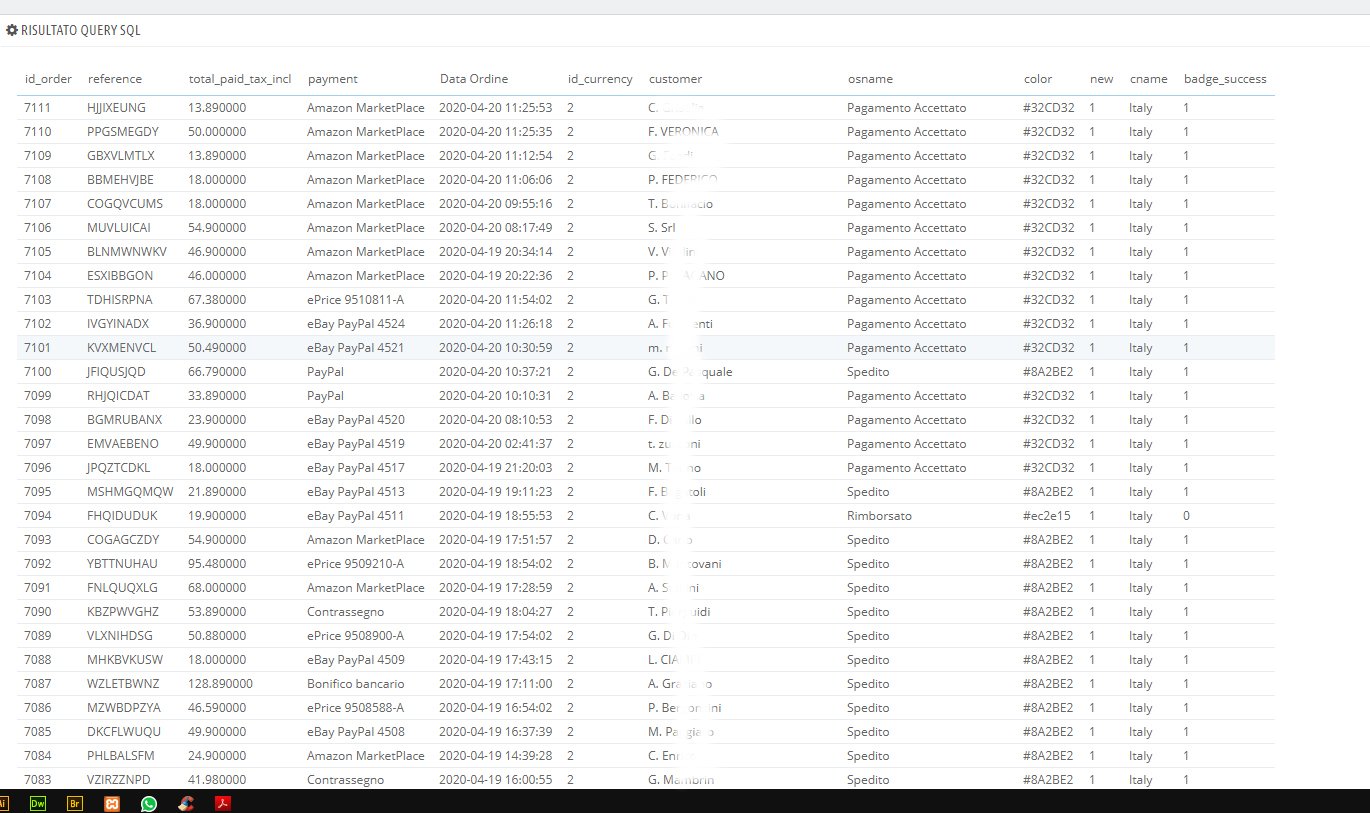Click the Bonifico bancario payment cell
The image size is (1370, 813).
tap(356, 683)
